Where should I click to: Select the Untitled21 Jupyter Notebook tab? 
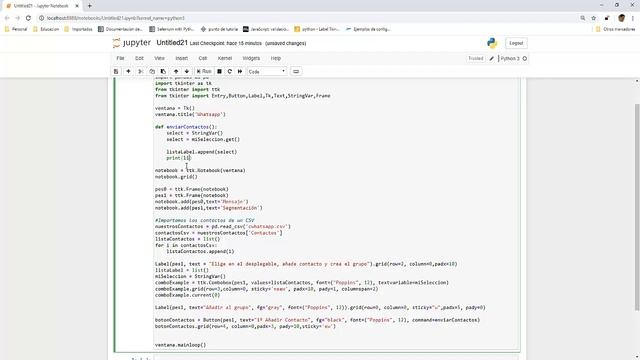pyautogui.click(x=41, y=6)
